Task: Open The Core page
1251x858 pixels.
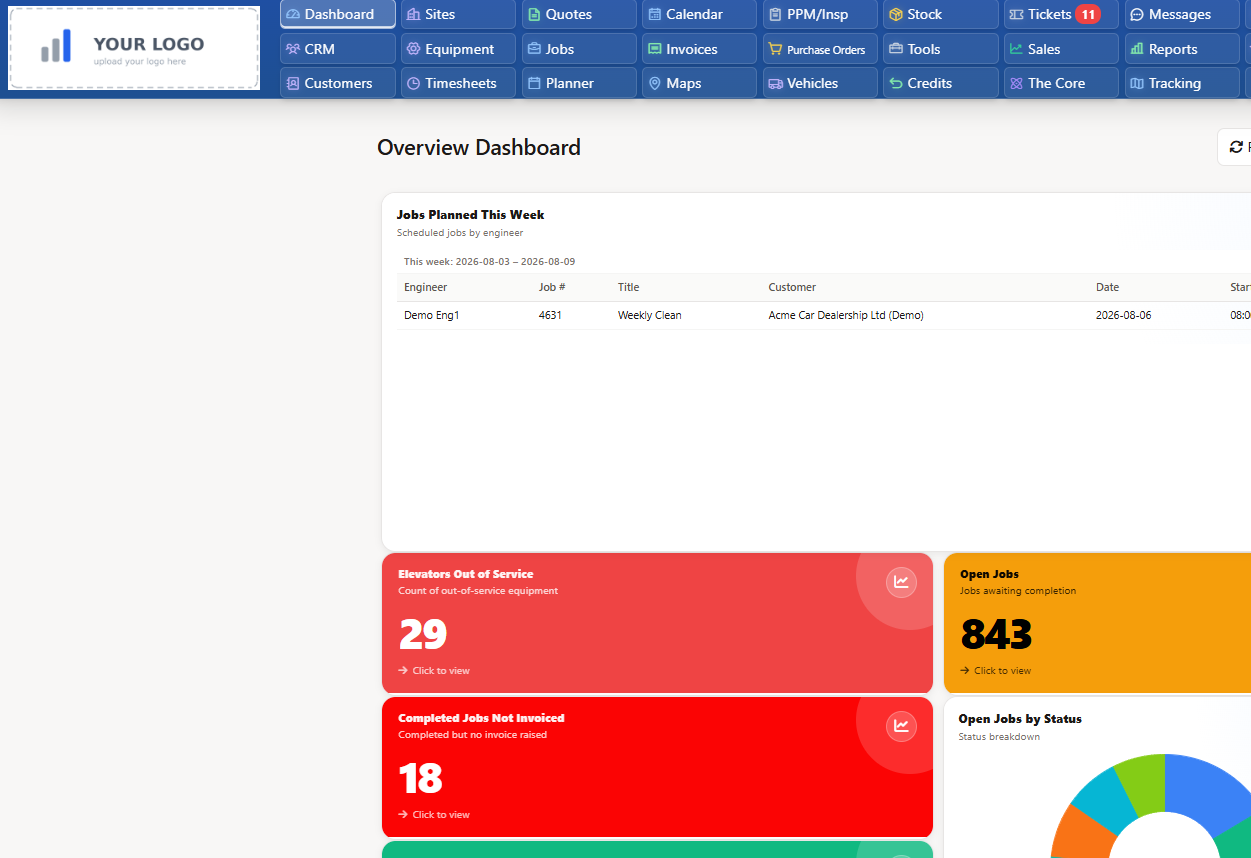Action: click(1061, 83)
